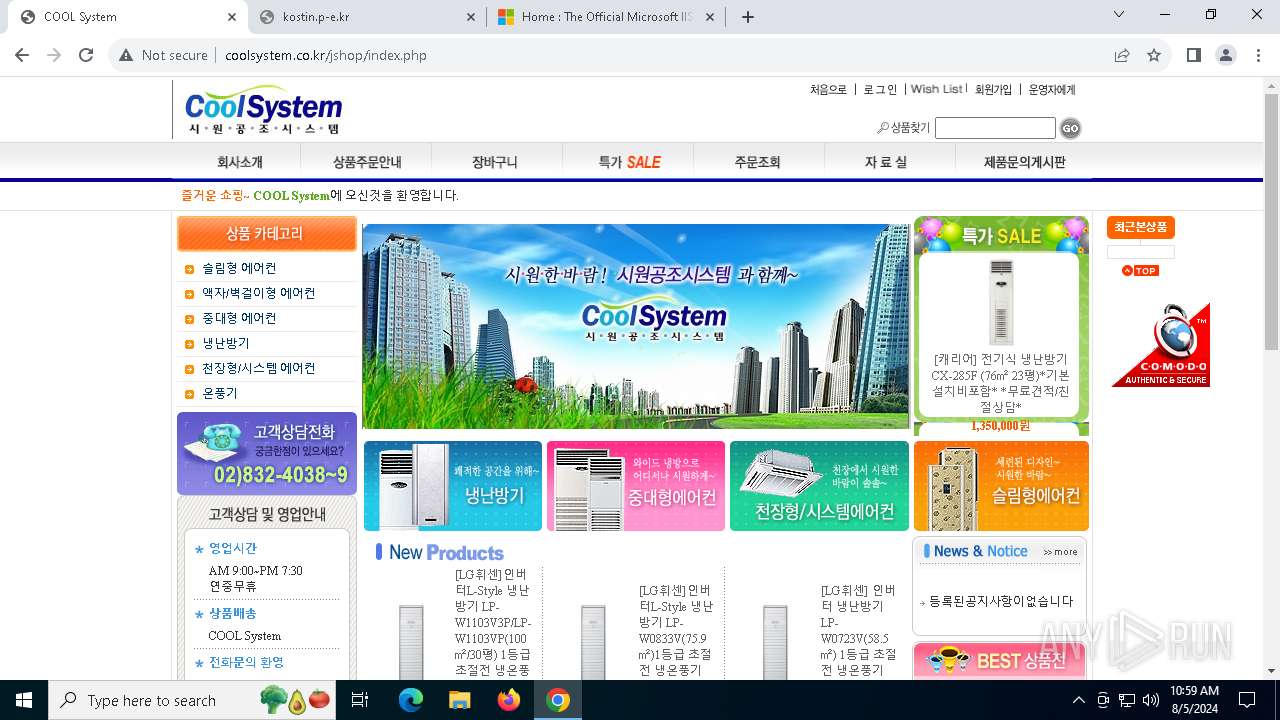Open browser side panel
Screen dimensions: 1280x720
pos(1193,55)
